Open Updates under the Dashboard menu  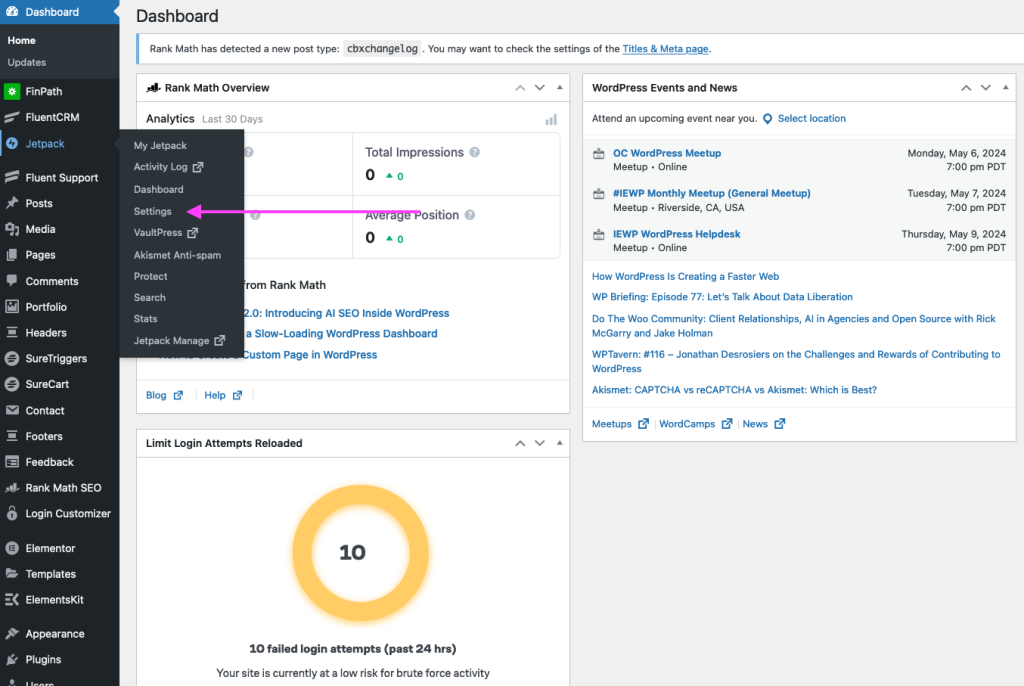(27, 62)
